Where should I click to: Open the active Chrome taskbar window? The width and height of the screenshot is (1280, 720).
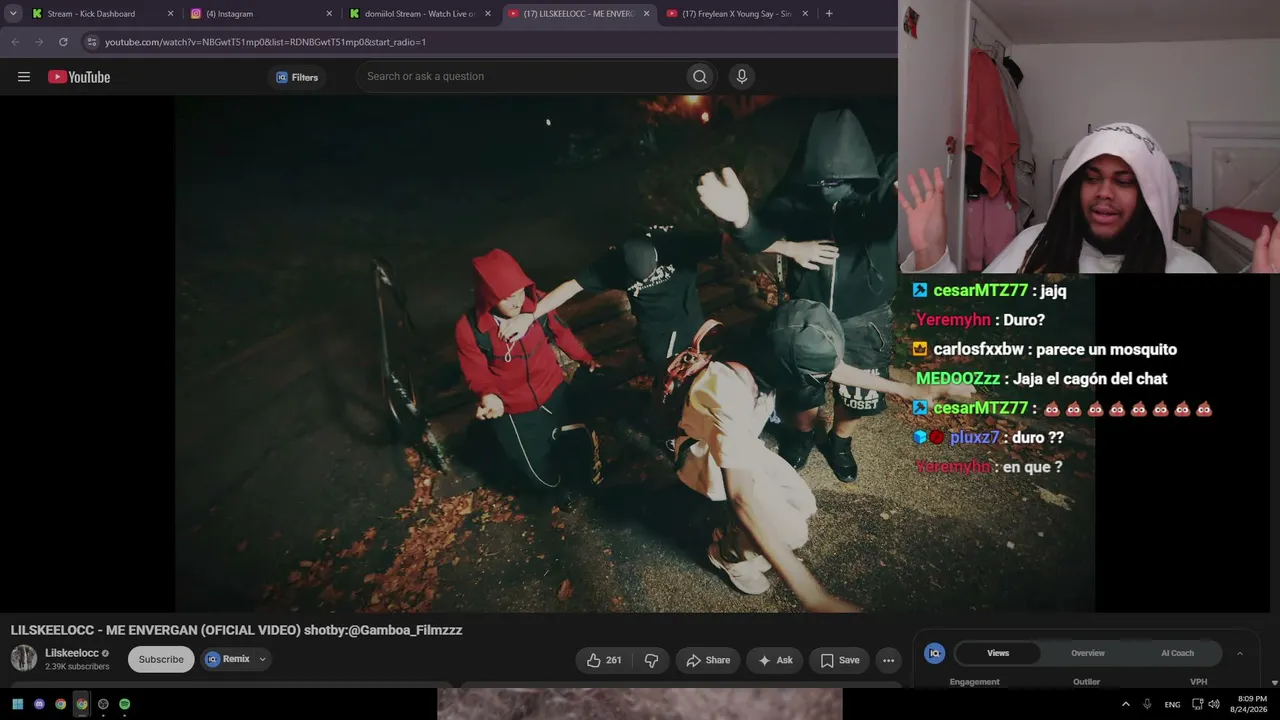(x=82, y=704)
